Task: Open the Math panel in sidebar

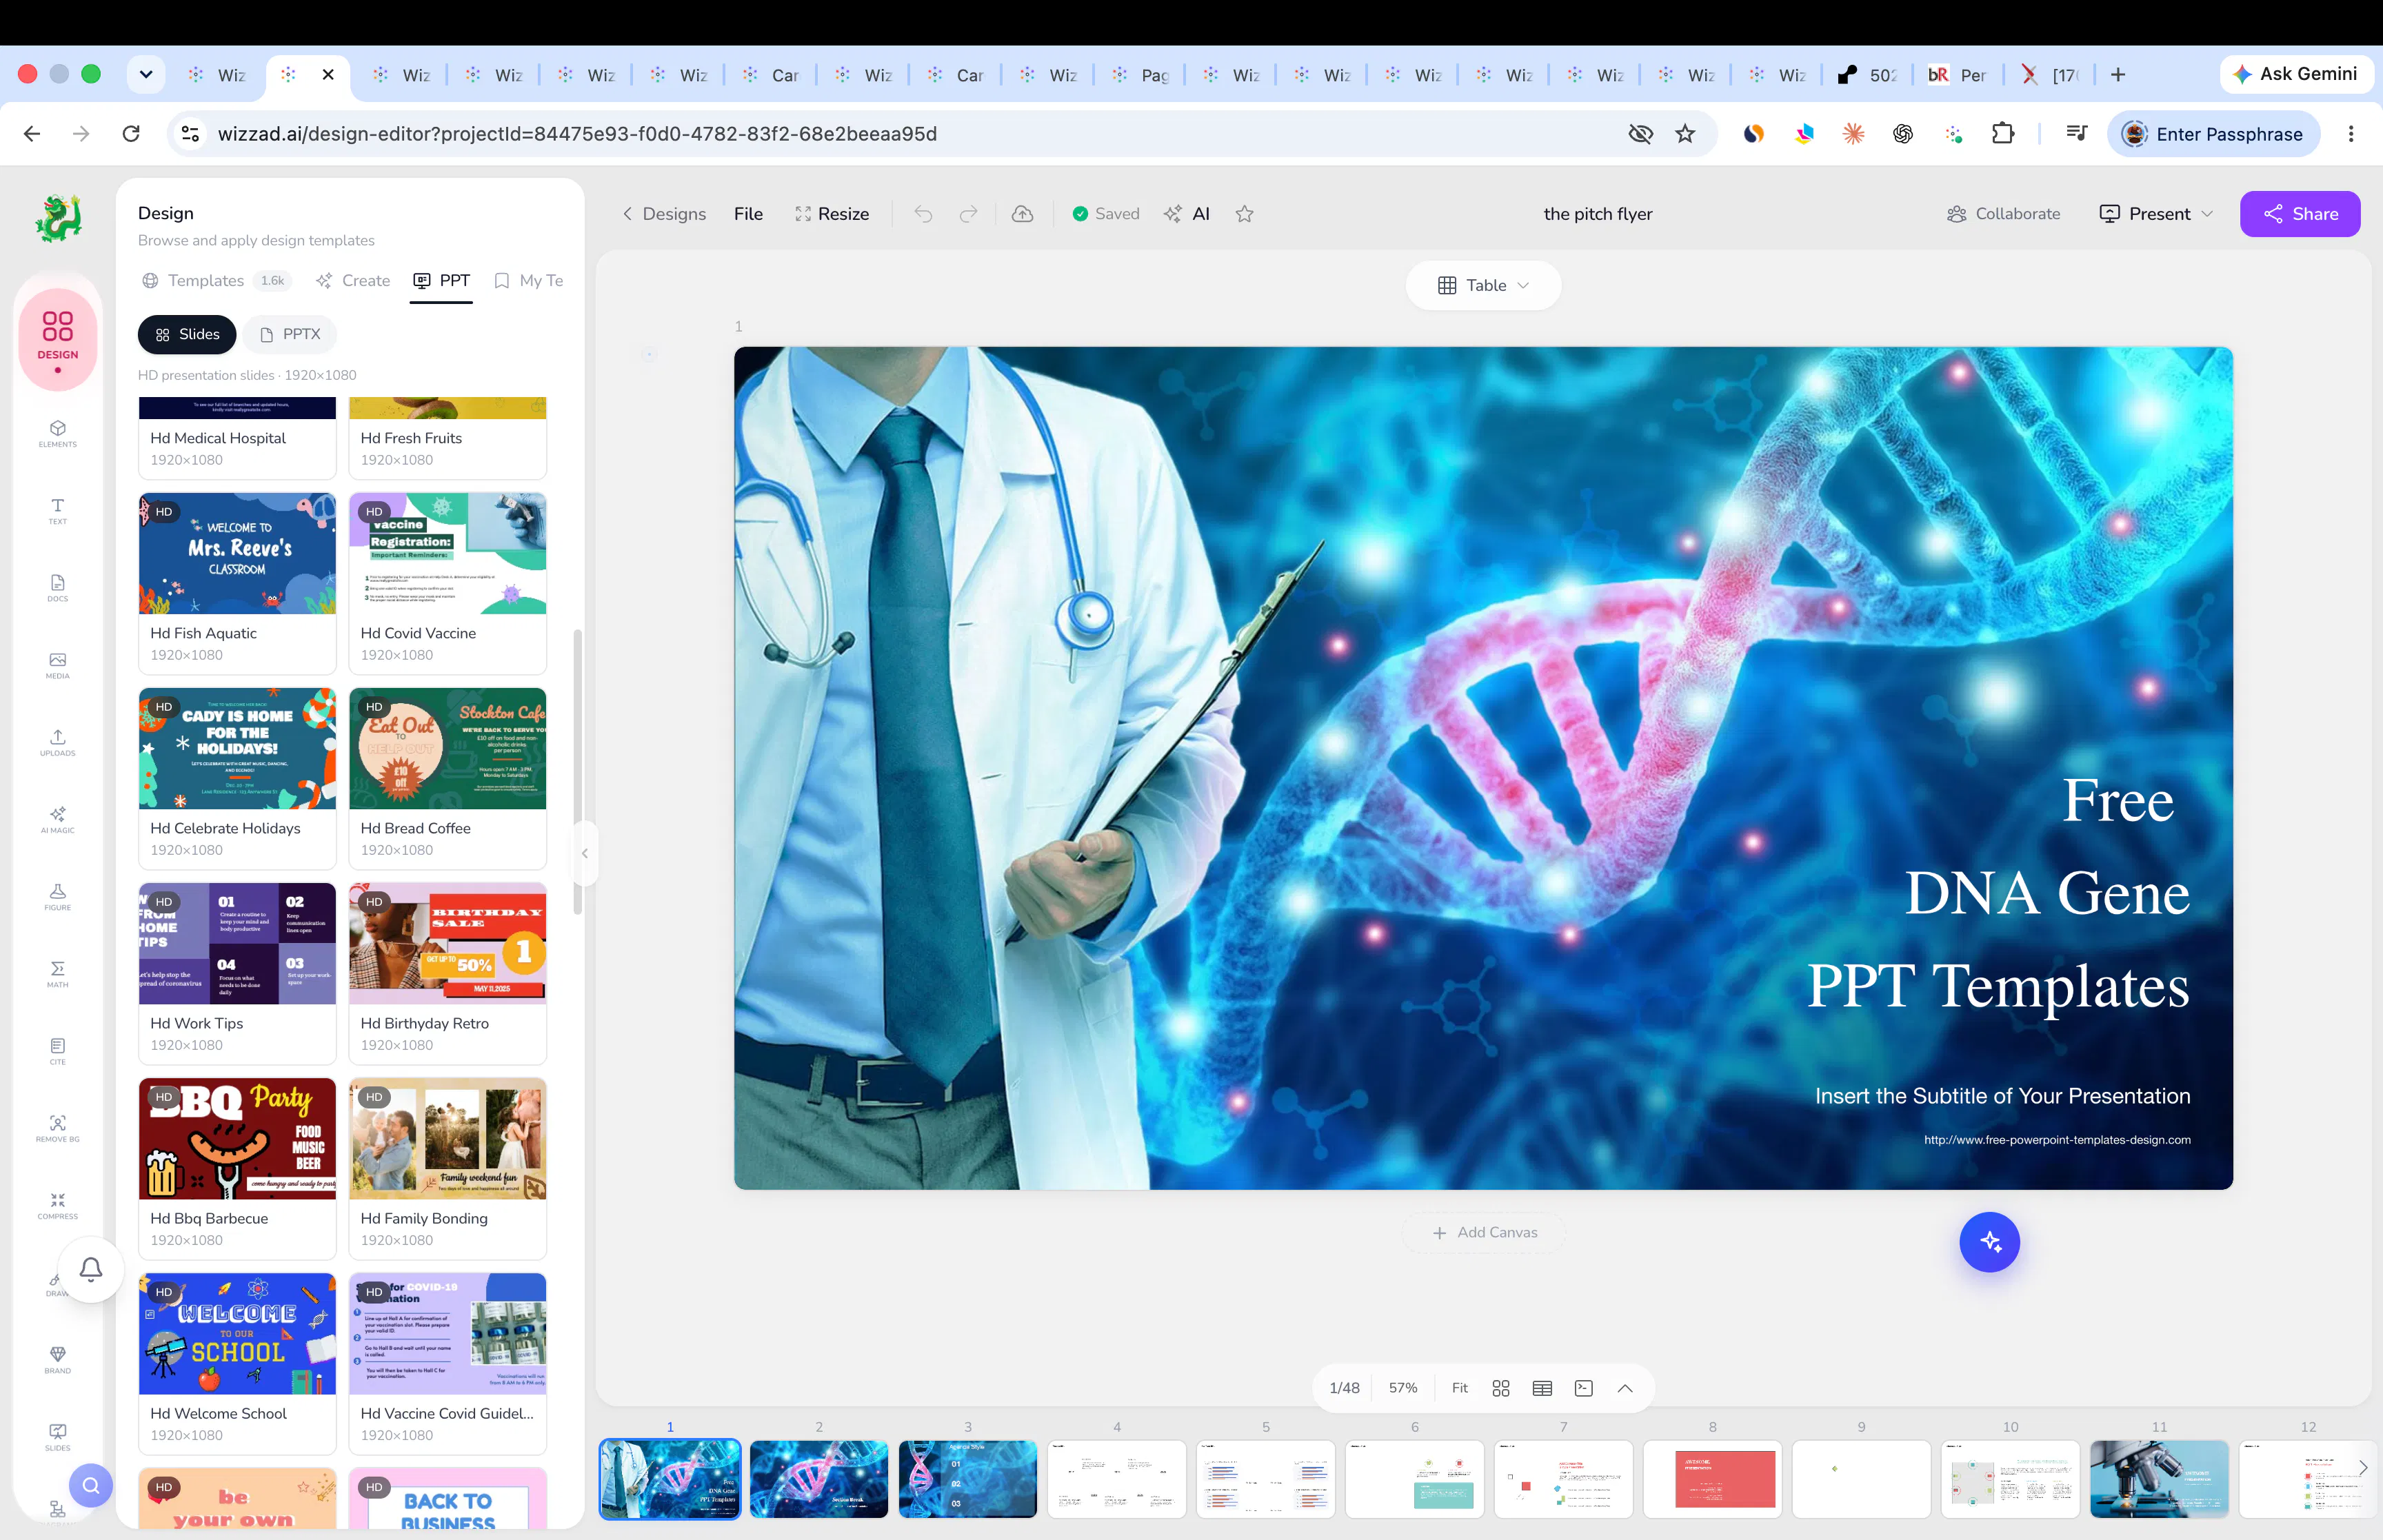Action: [x=57, y=974]
